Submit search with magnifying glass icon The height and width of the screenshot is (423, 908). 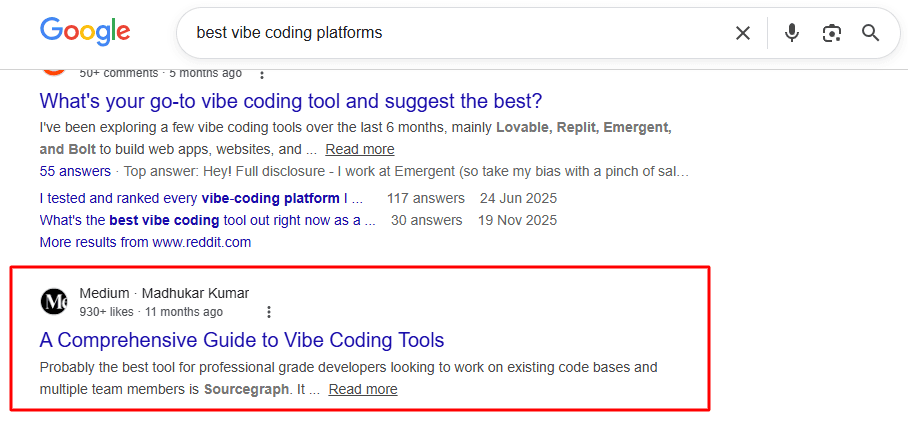(x=870, y=33)
